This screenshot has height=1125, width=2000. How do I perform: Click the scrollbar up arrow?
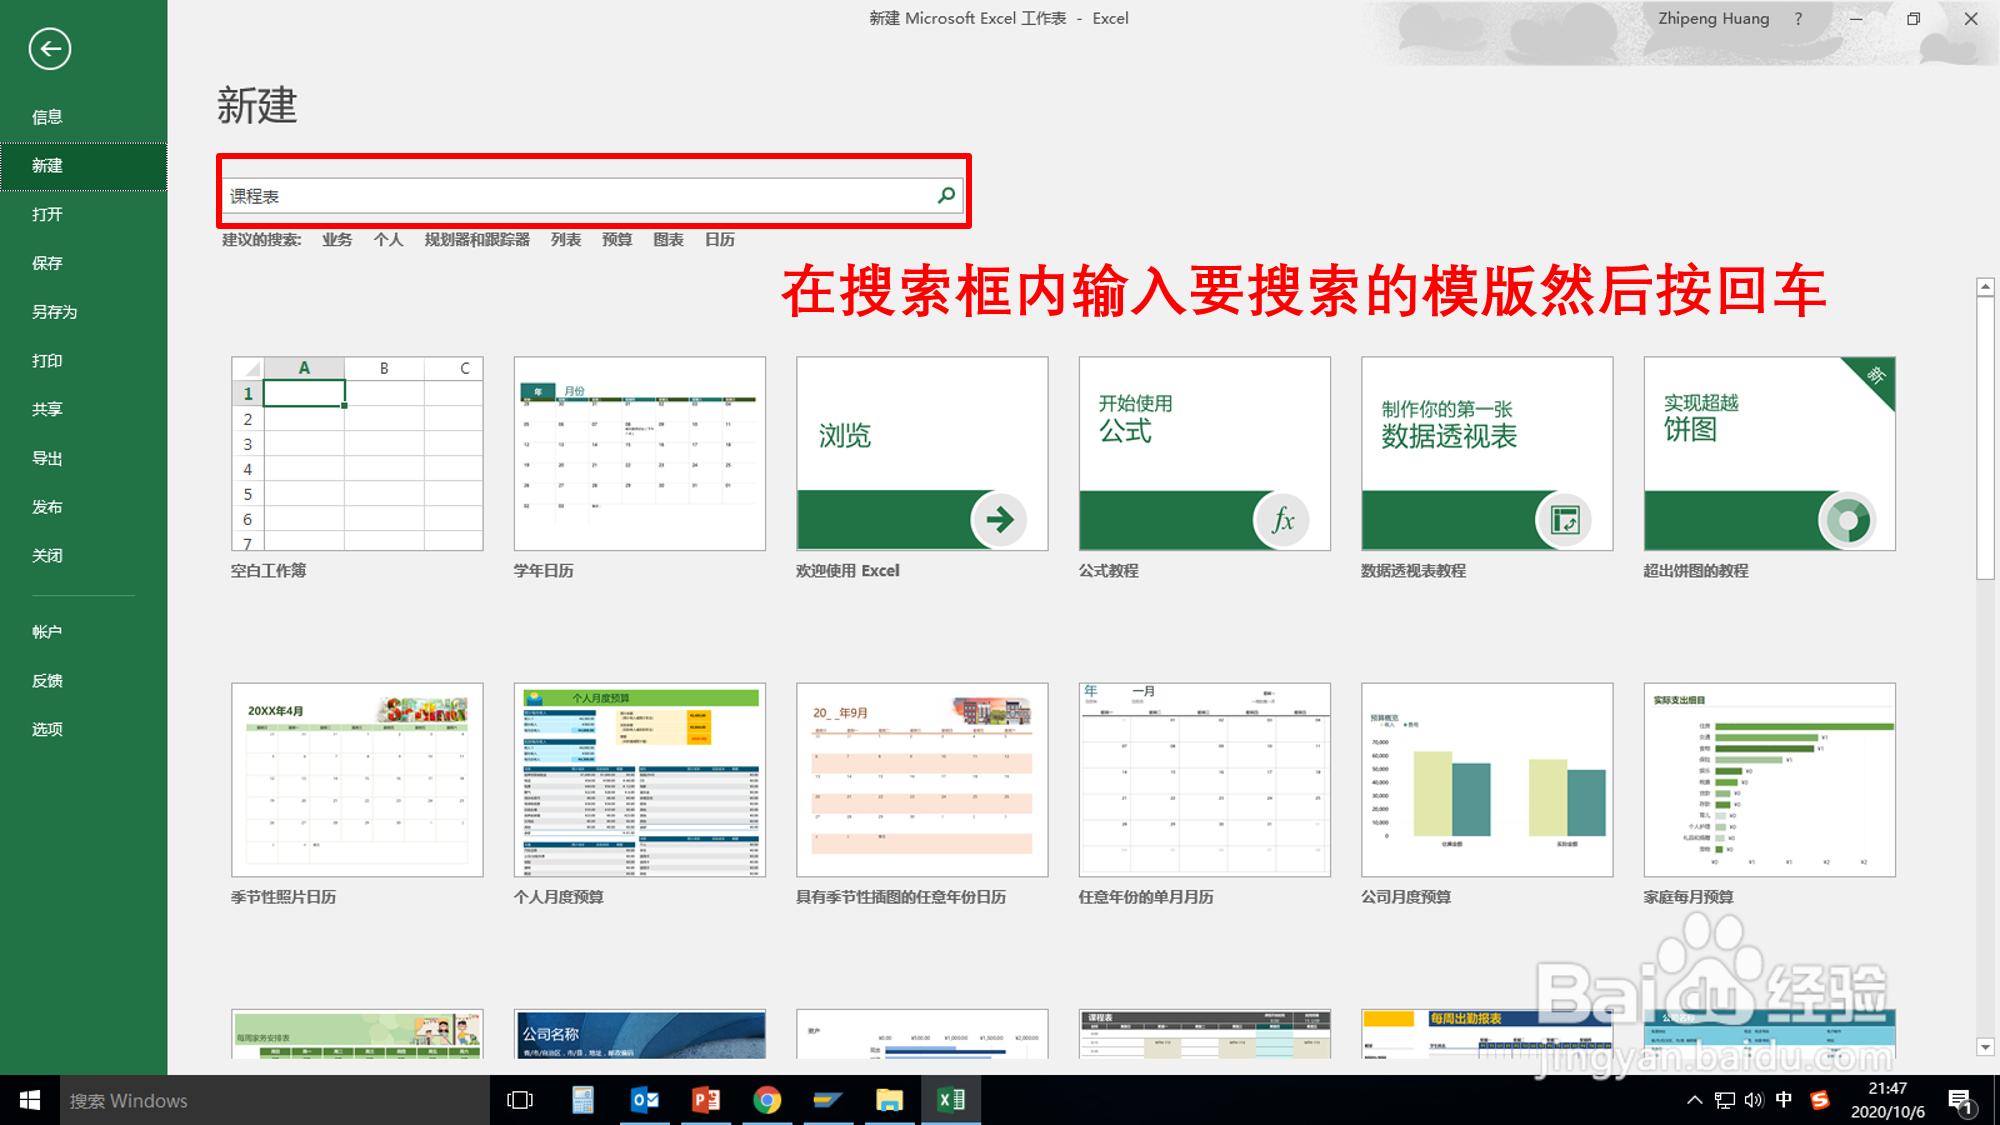1985,287
